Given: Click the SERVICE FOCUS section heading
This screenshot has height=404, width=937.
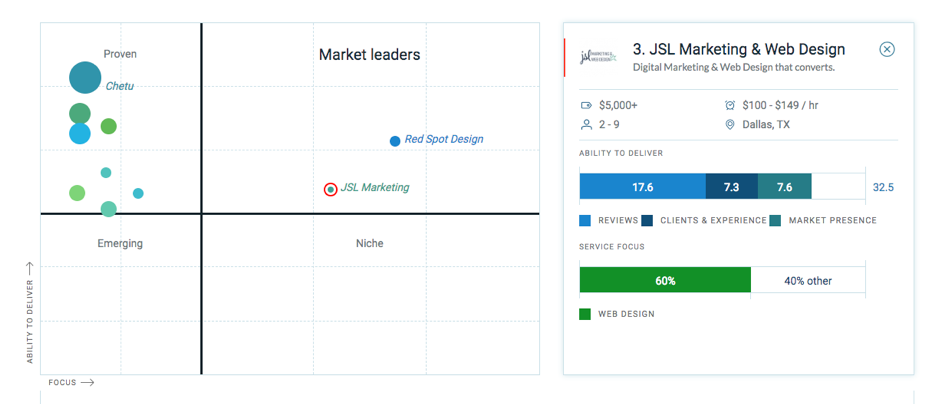Looking at the screenshot, I should coord(612,247).
